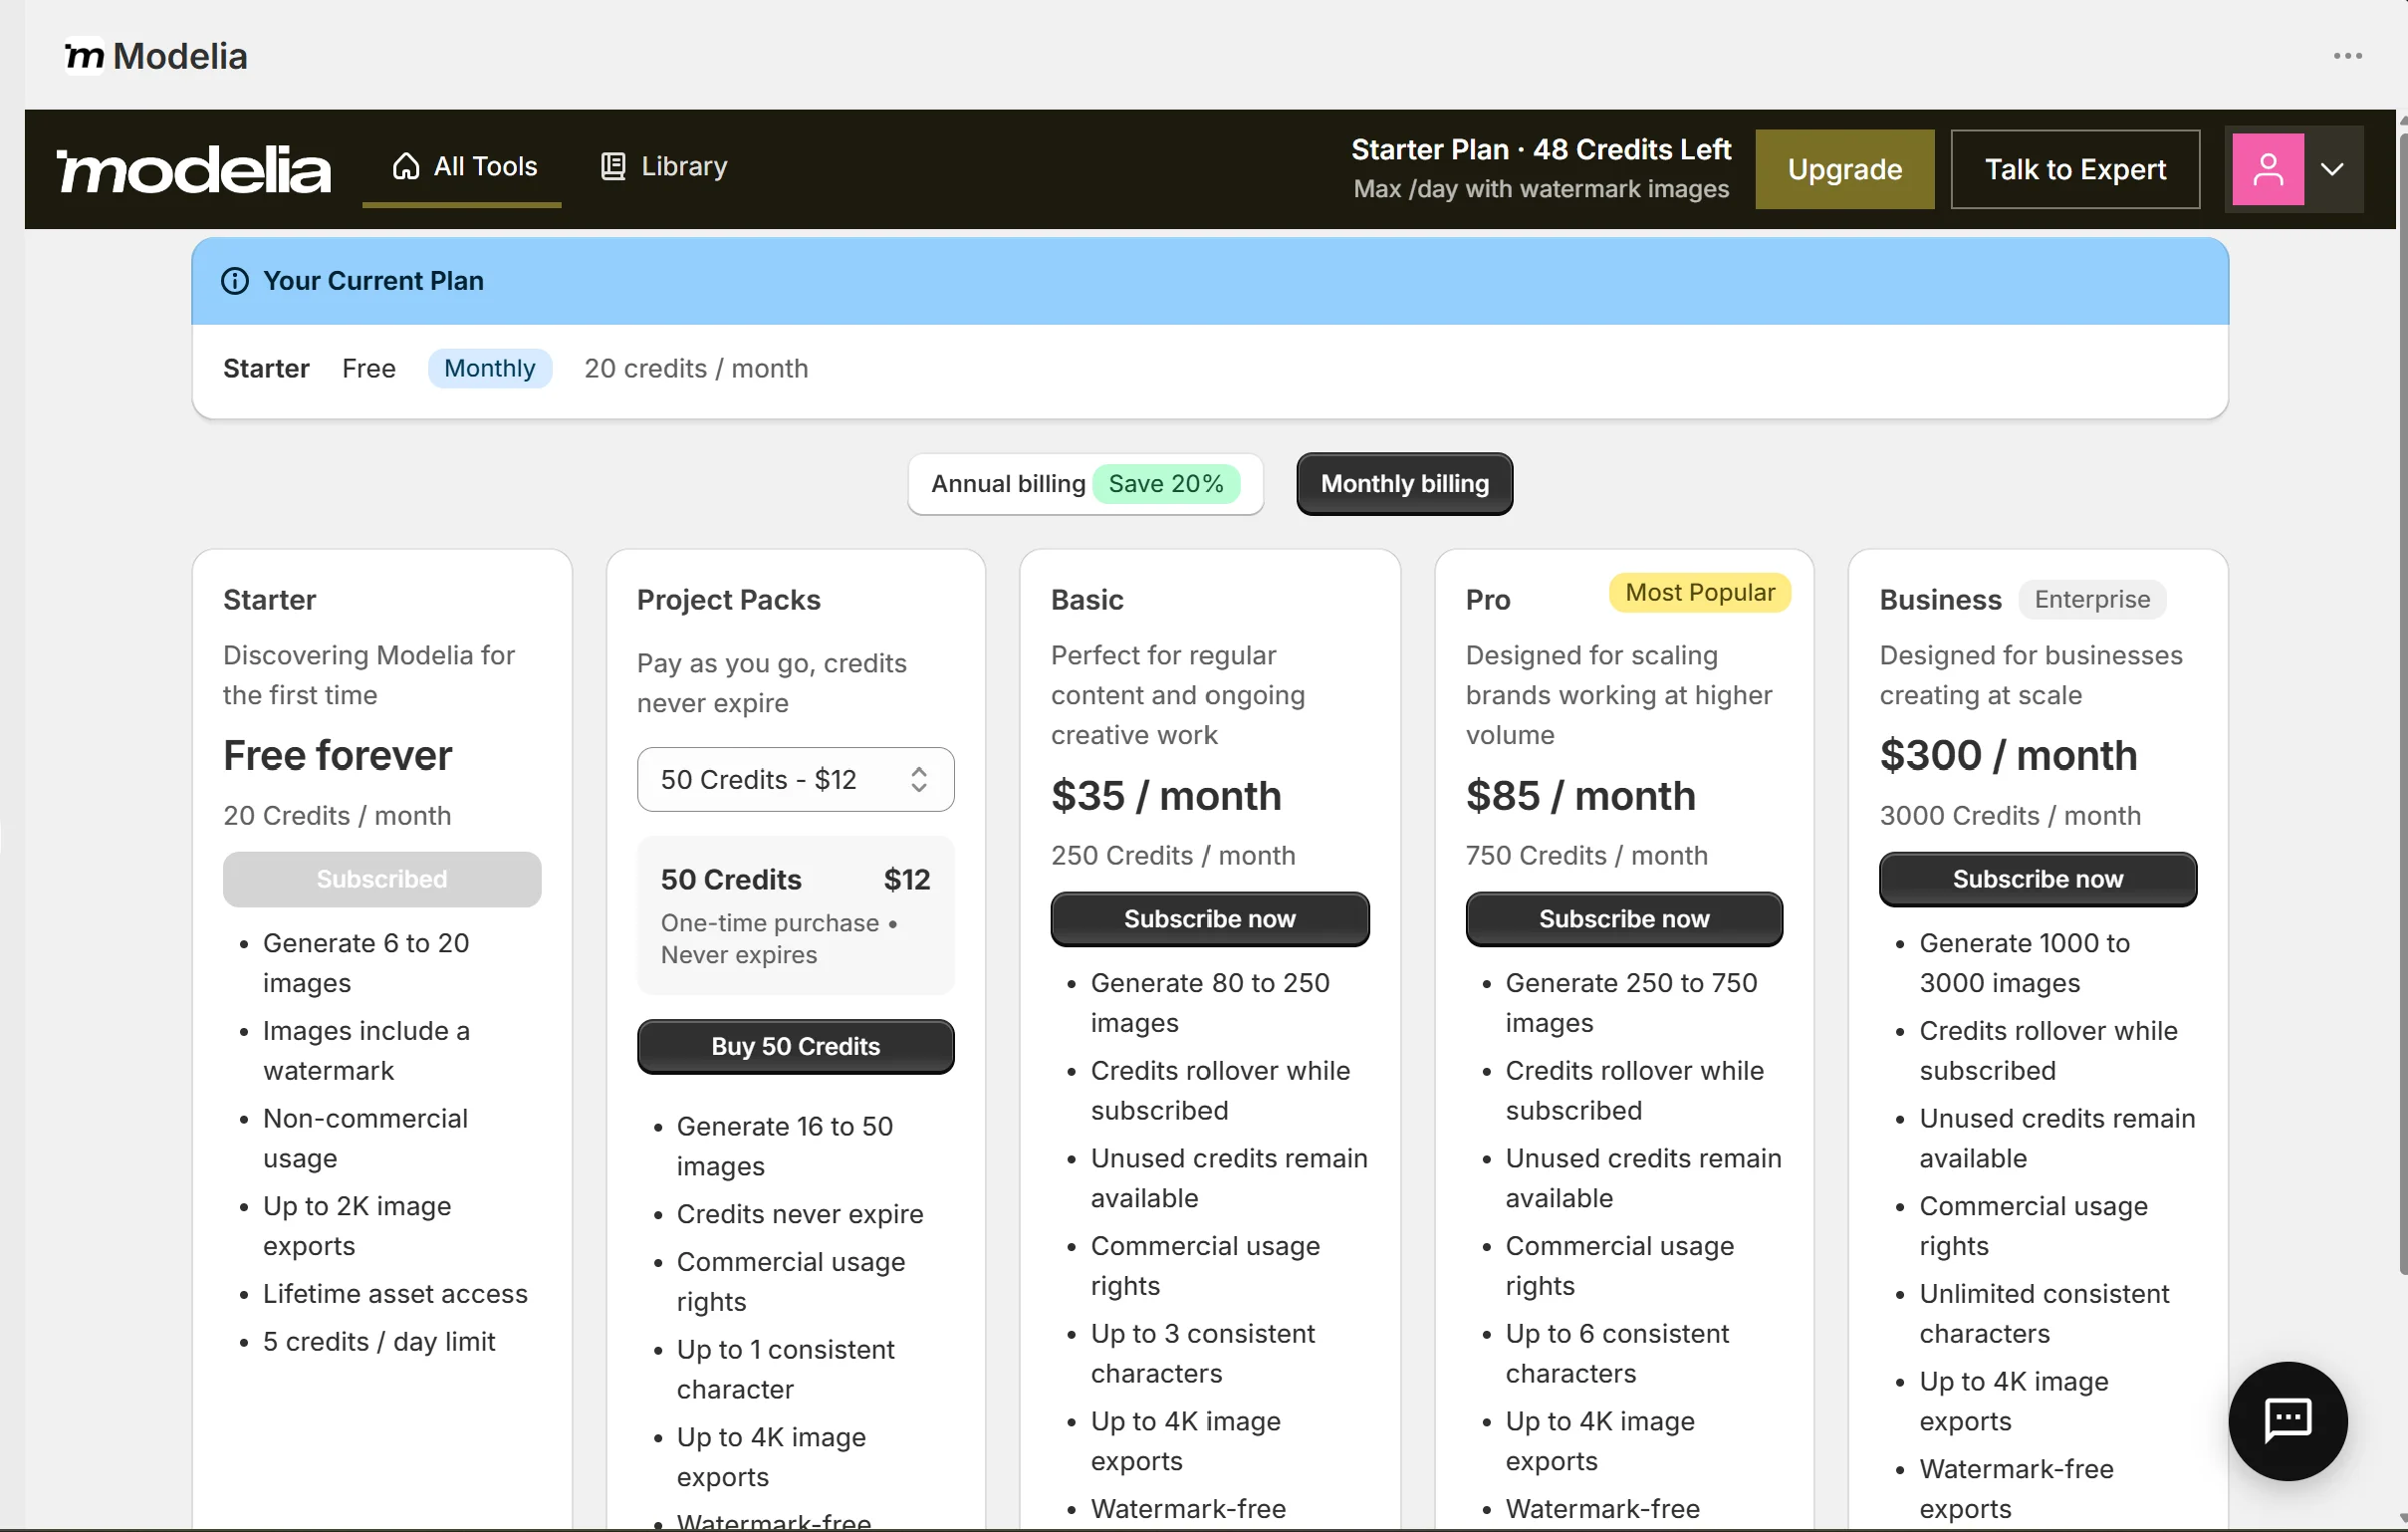Switch to Annual billing
The height and width of the screenshot is (1532, 2408).
1085,484
